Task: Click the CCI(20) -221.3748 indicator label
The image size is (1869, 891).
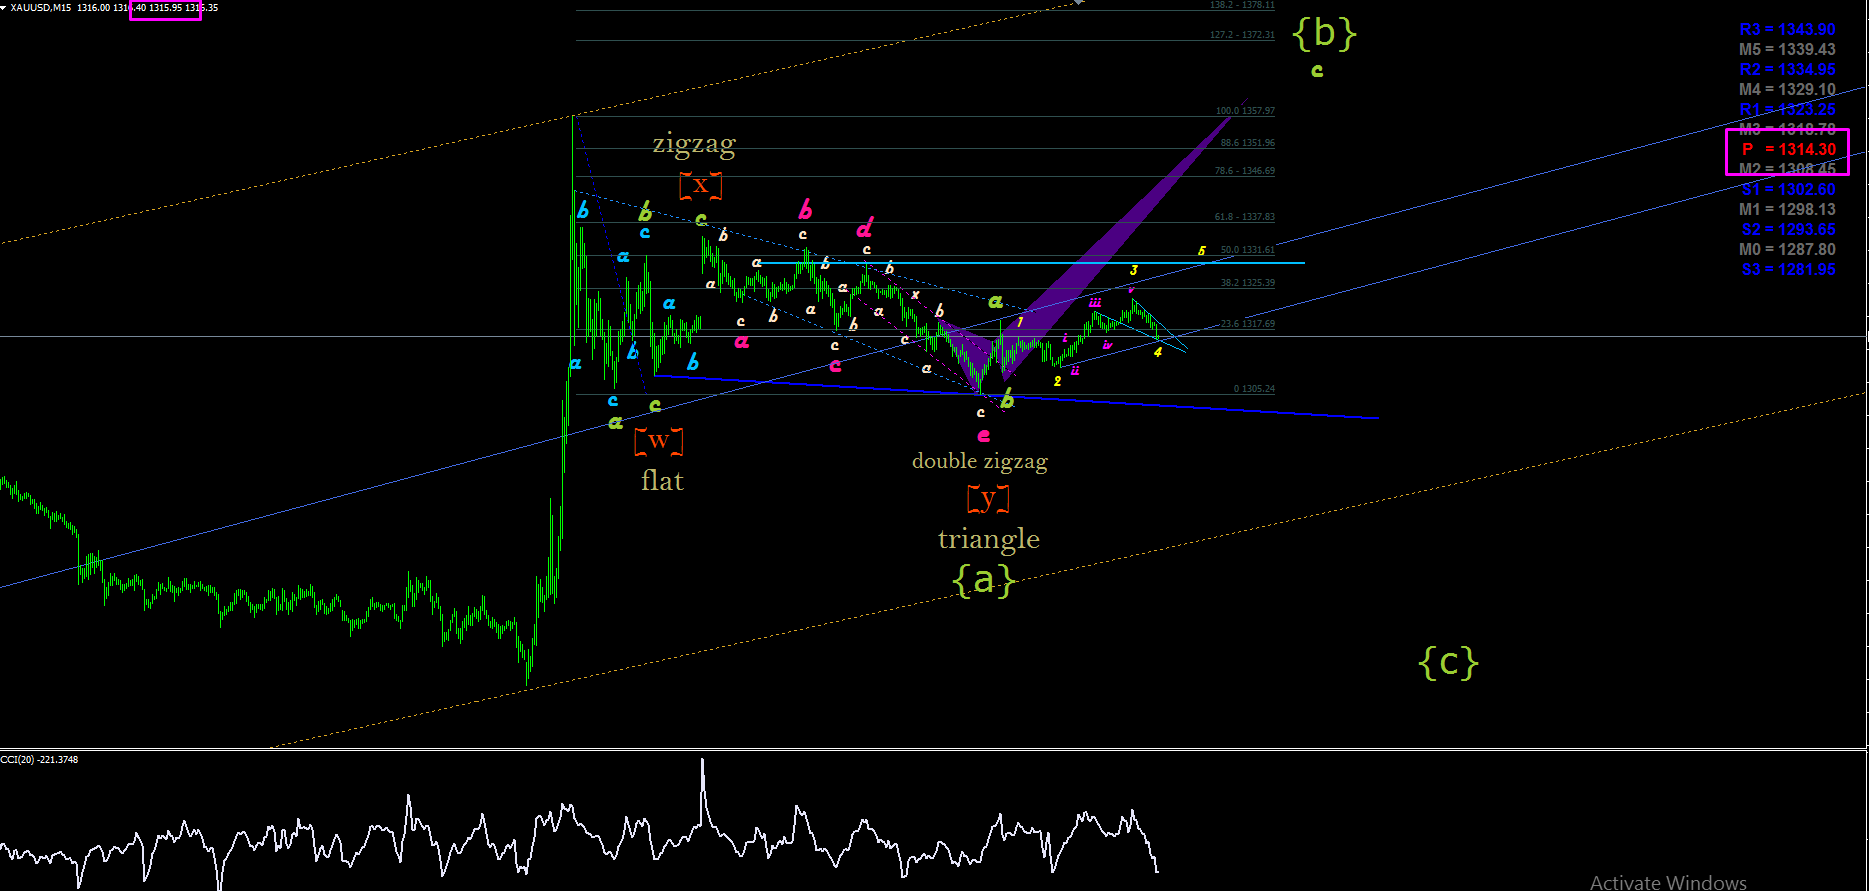Action: click(x=39, y=760)
